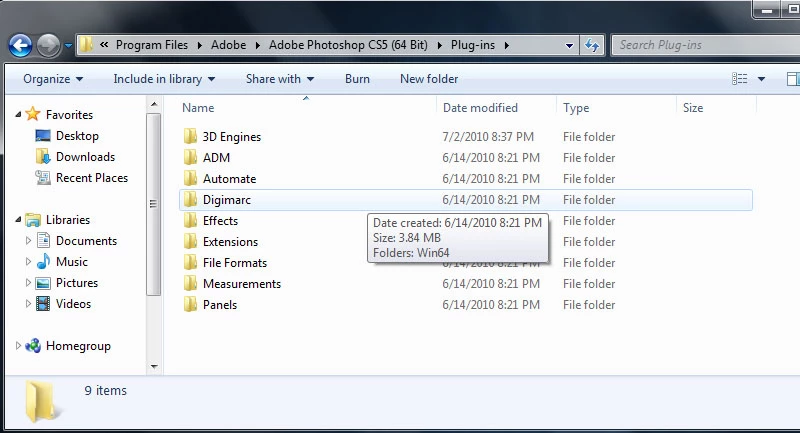Click the 7/2/2010 8:37 PM date
The width and height of the screenshot is (800, 433).
tap(488, 137)
